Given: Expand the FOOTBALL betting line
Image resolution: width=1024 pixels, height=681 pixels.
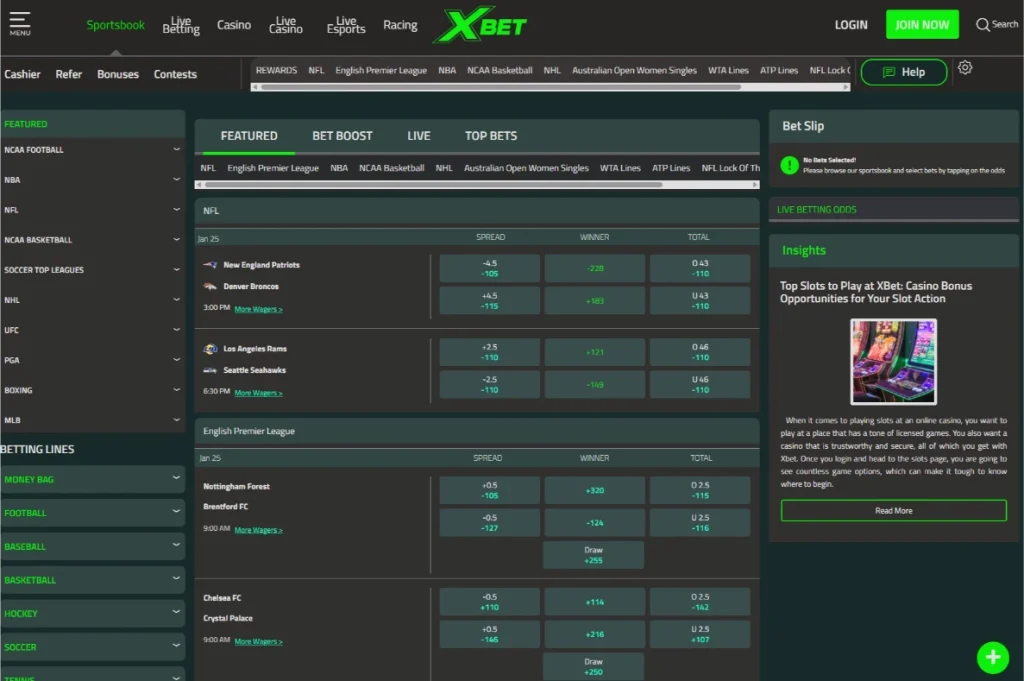Looking at the screenshot, I should (93, 513).
